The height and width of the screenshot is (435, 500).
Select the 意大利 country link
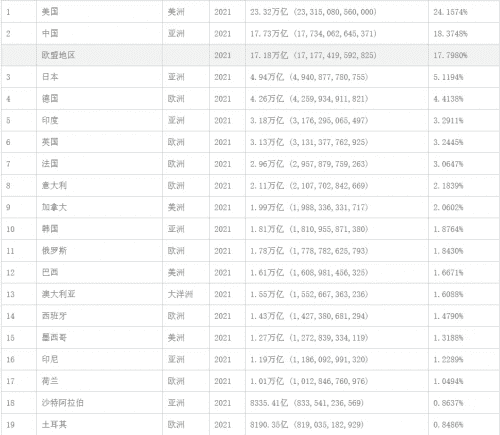(x=54, y=185)
